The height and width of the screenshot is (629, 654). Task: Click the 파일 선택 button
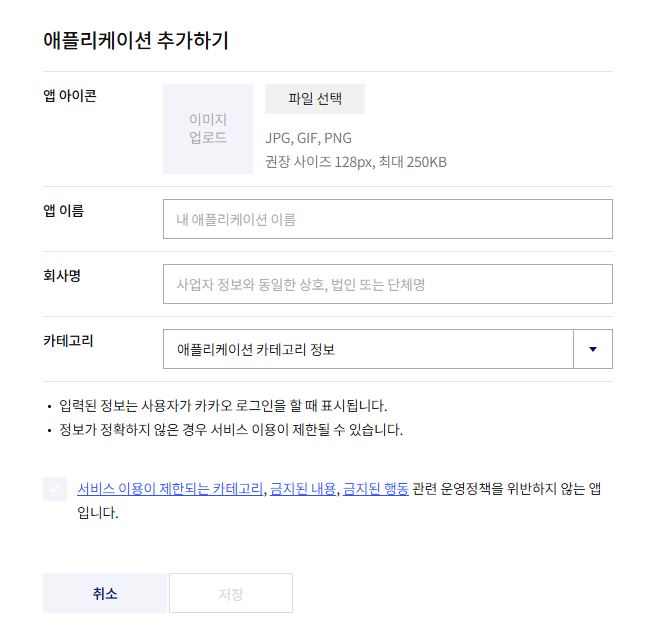[315, 99]
